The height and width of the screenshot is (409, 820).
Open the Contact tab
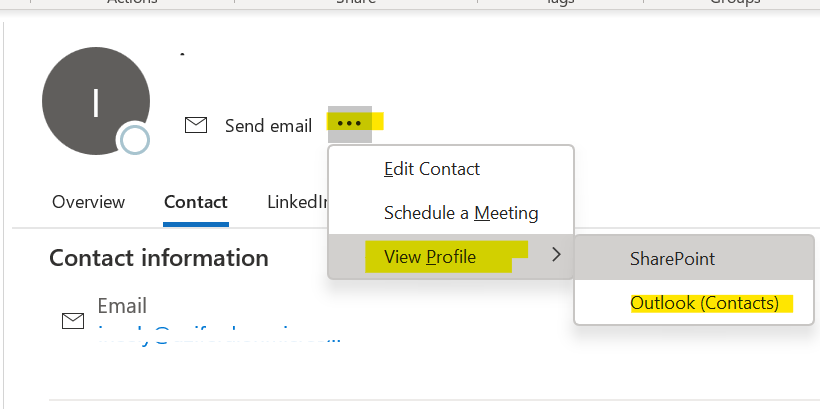(x=196, y=202)
